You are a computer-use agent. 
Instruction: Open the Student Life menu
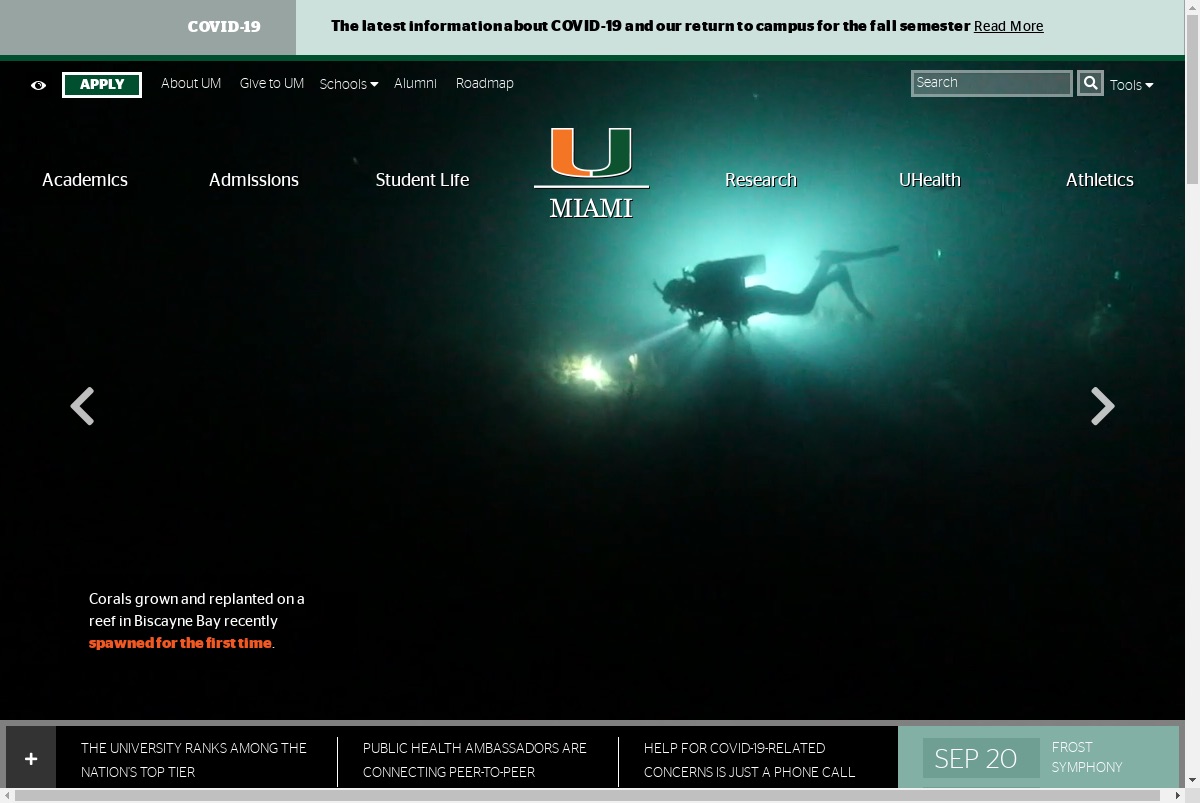422,180
